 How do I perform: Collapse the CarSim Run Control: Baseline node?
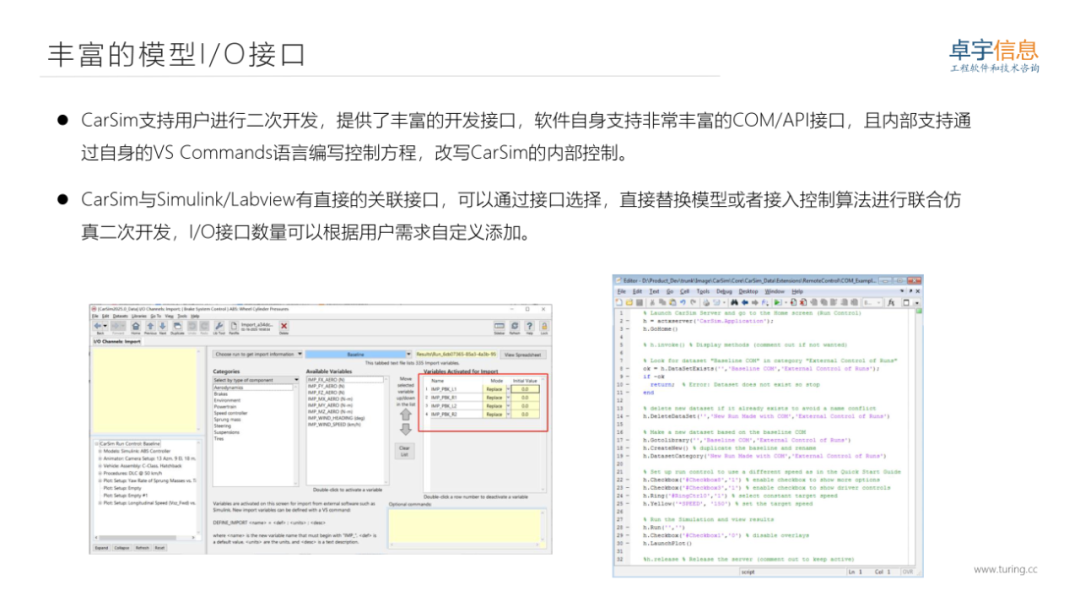coord(96,444)
